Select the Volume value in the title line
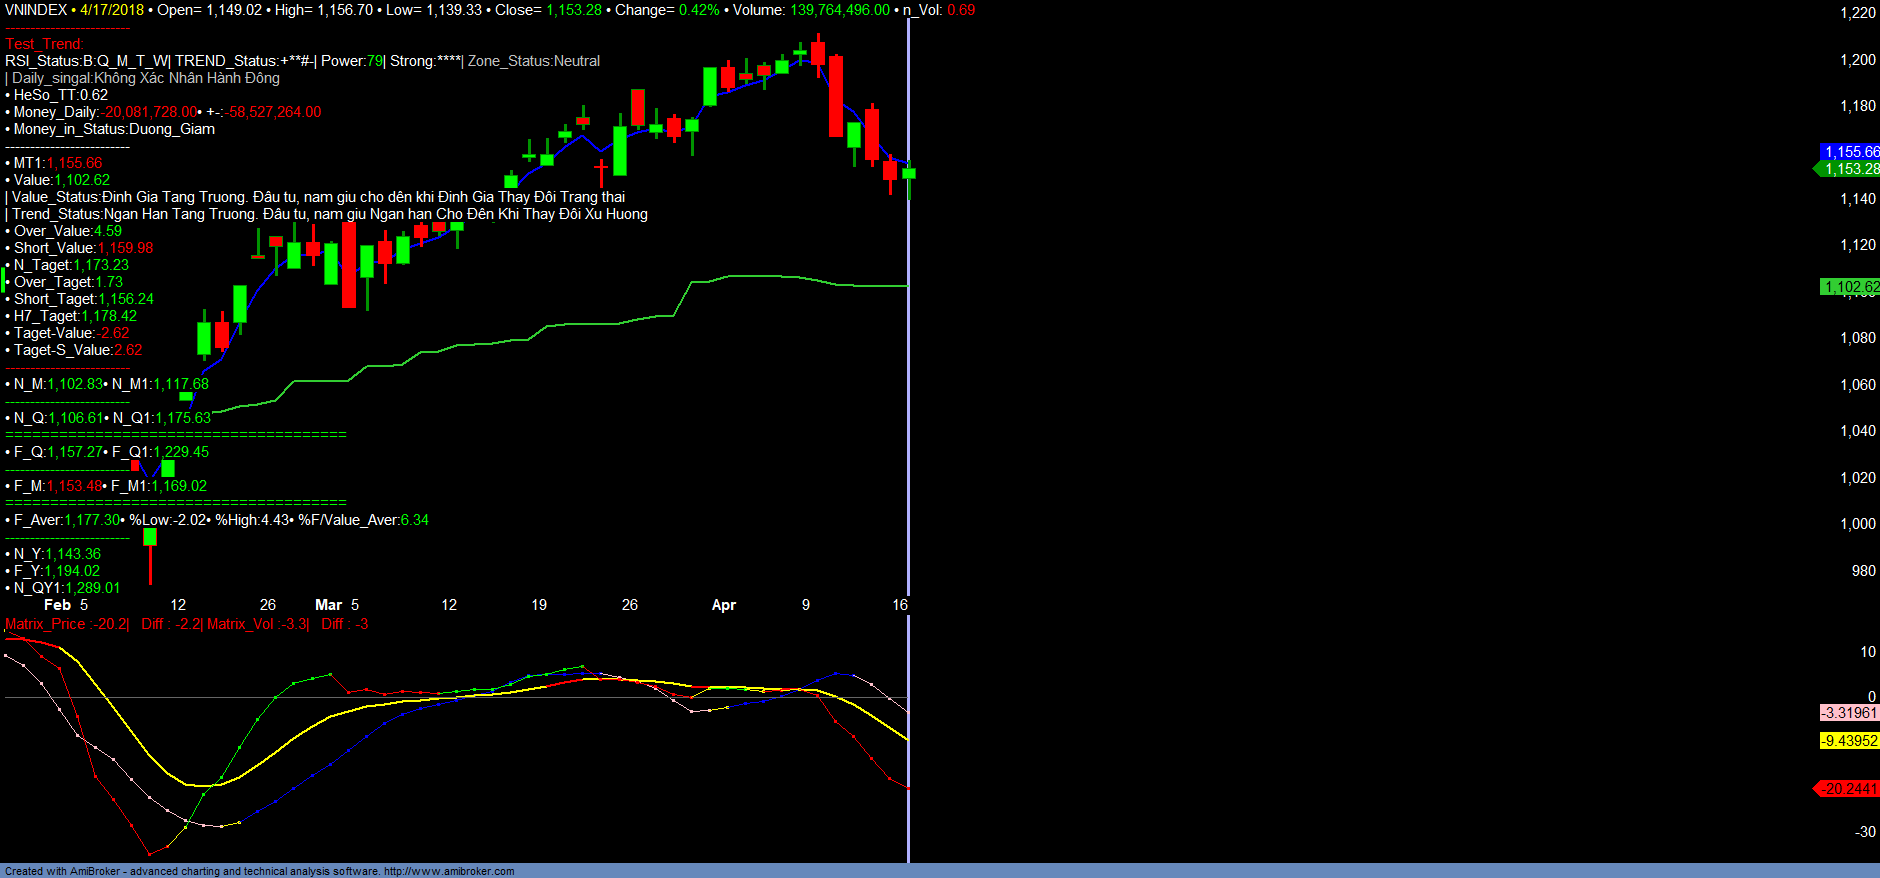 839,10
